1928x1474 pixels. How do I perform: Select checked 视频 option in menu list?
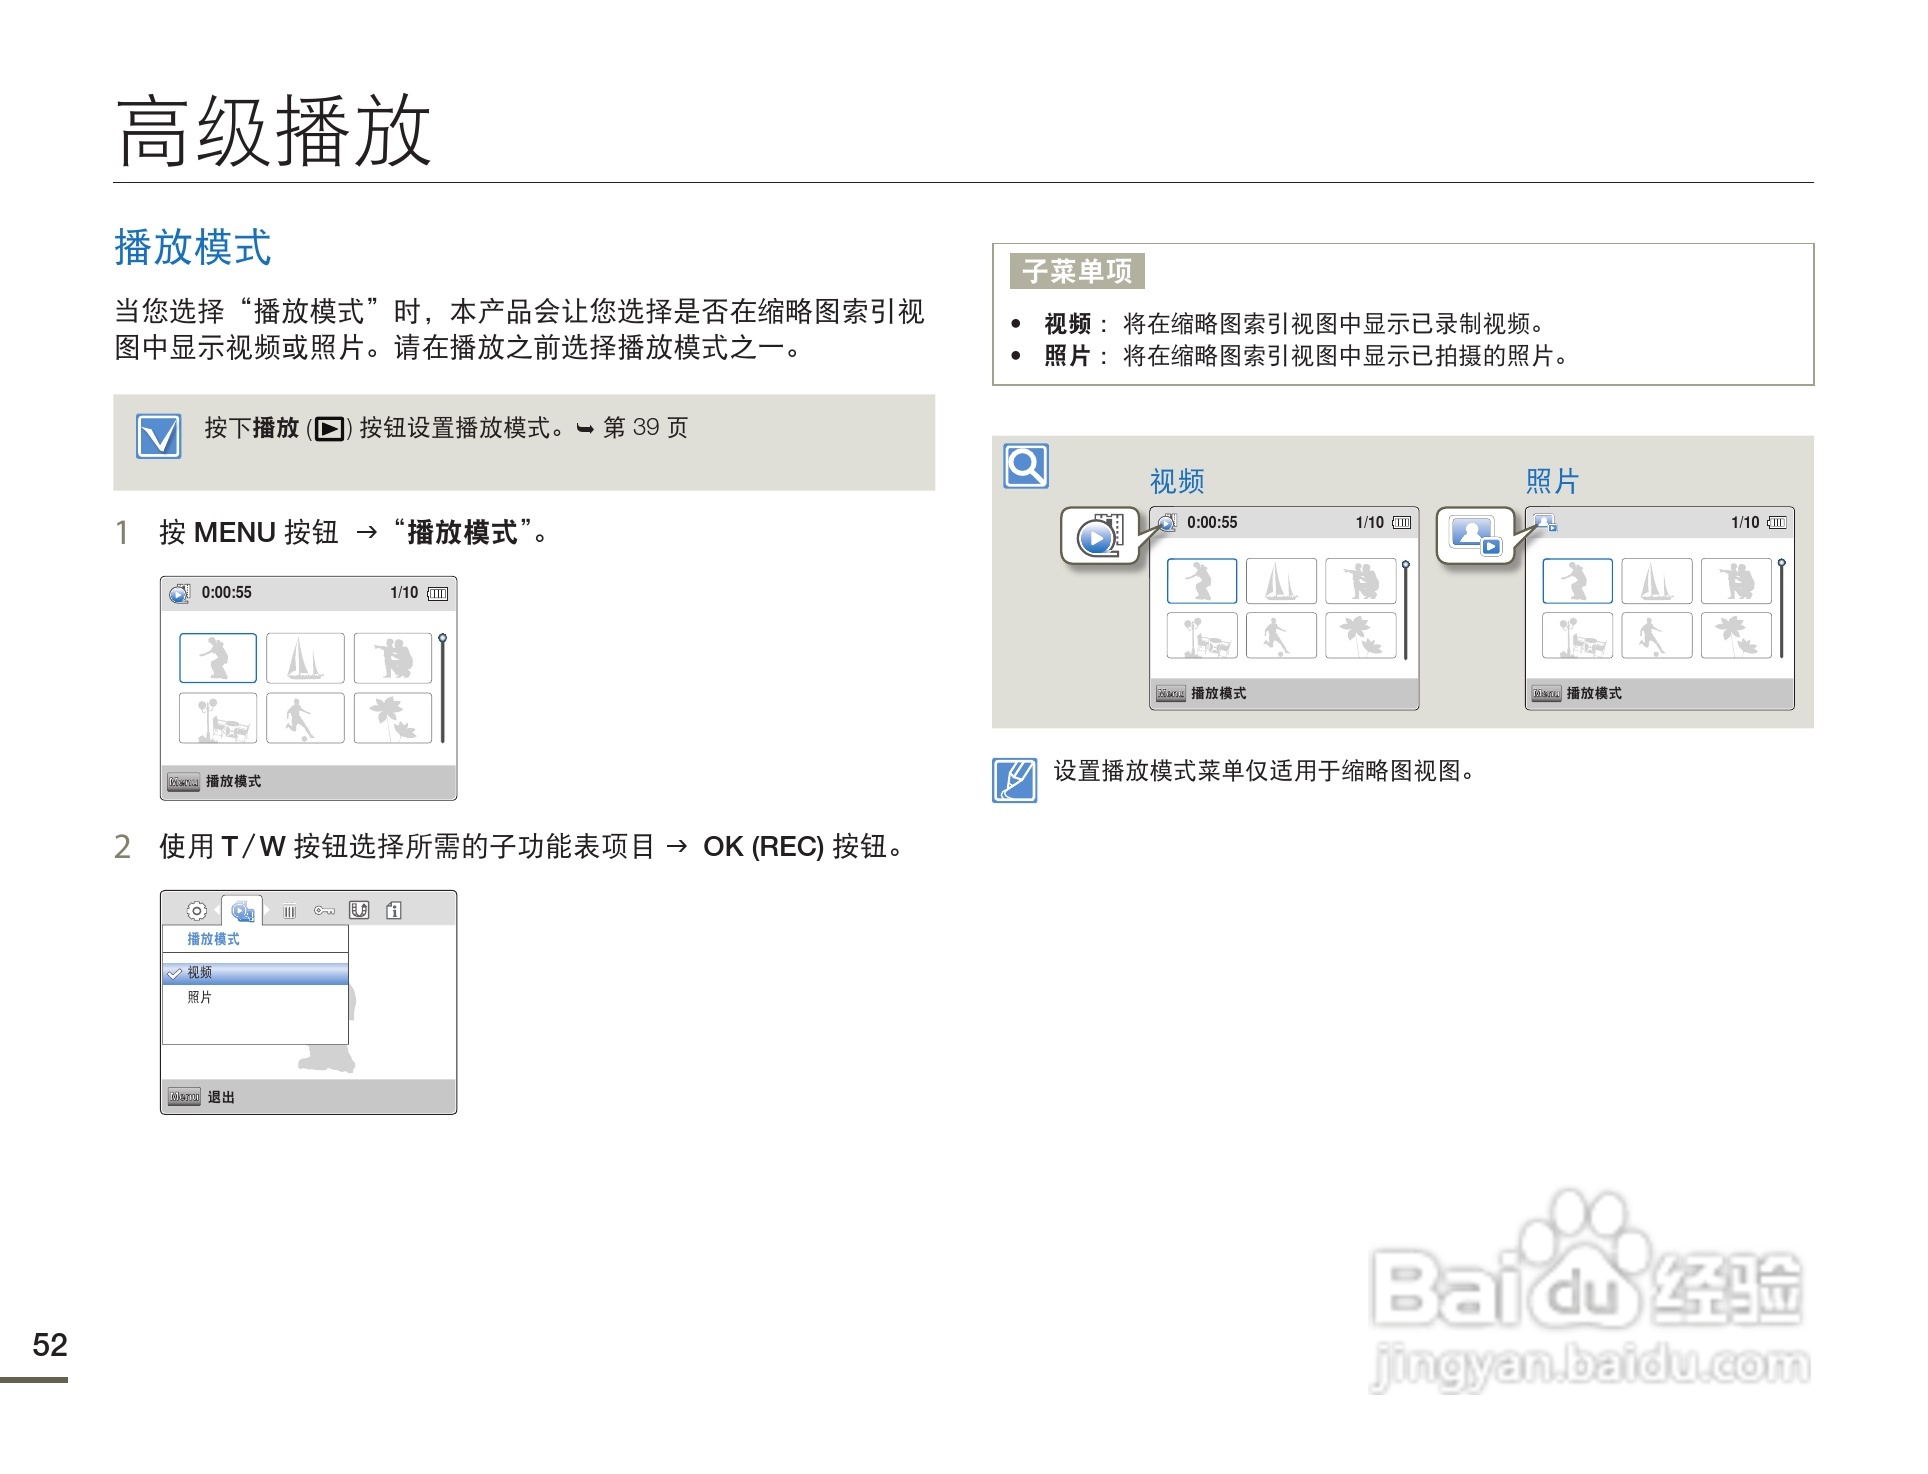click(256, 973)
